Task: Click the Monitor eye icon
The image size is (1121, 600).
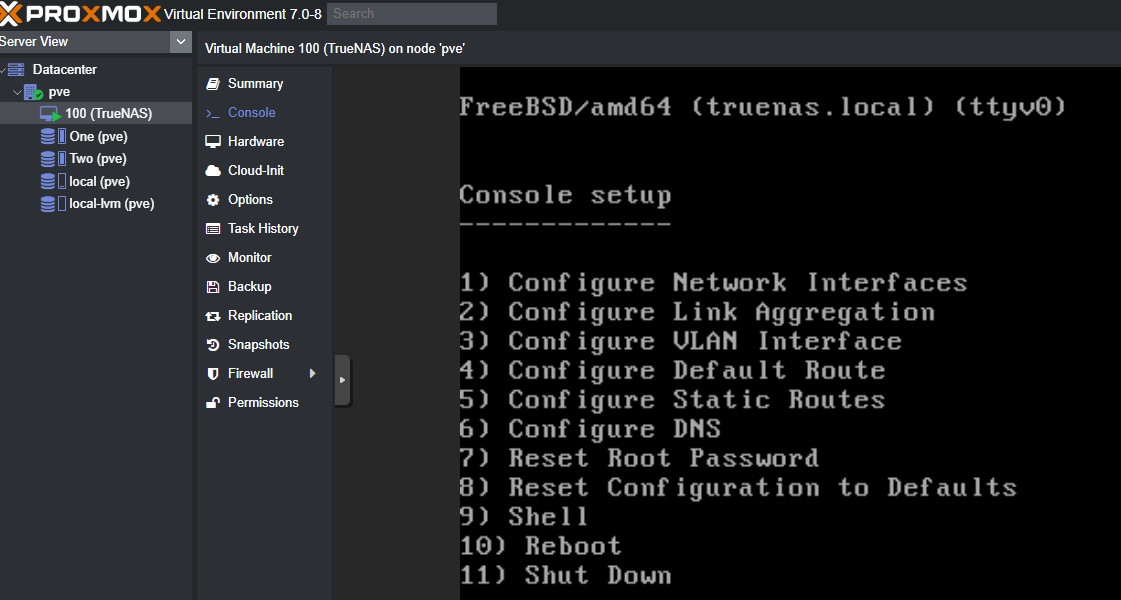Action: tap(212, 258)
